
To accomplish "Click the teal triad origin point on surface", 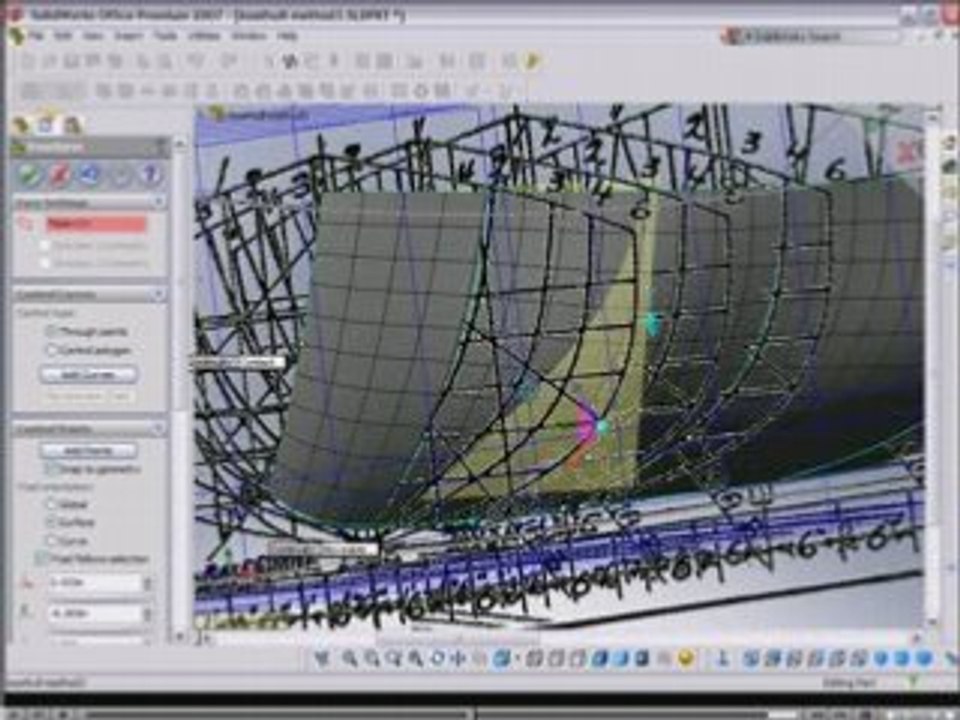I will click(601, 426).
